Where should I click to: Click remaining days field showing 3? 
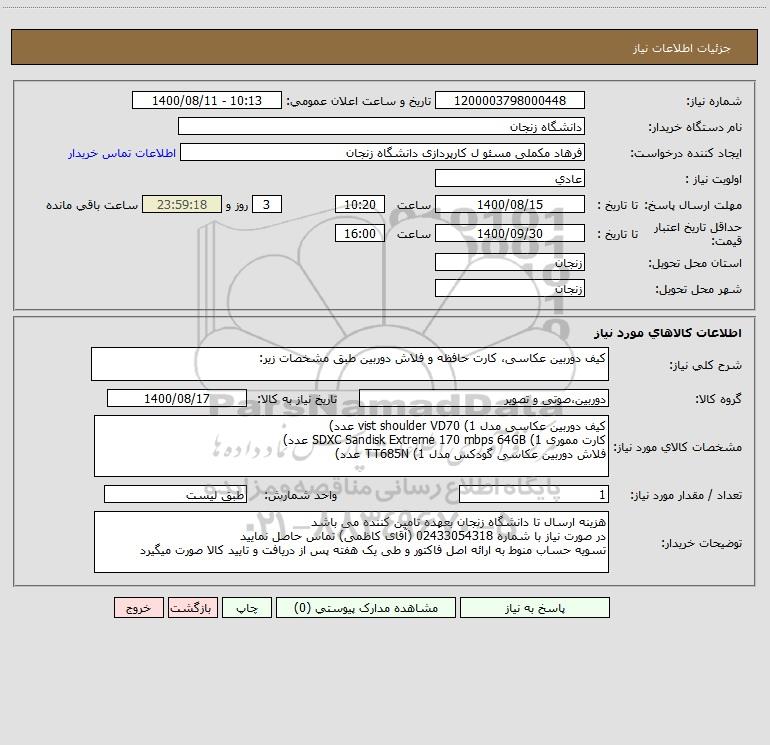(267, 204)
